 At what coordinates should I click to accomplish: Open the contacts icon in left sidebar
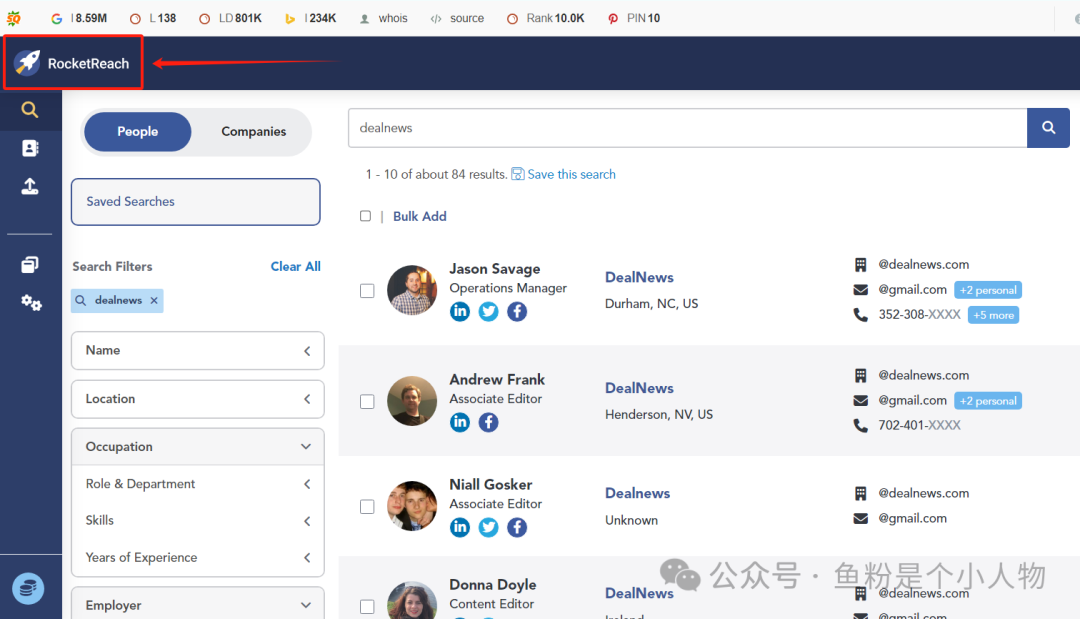[x=30, y=148]
